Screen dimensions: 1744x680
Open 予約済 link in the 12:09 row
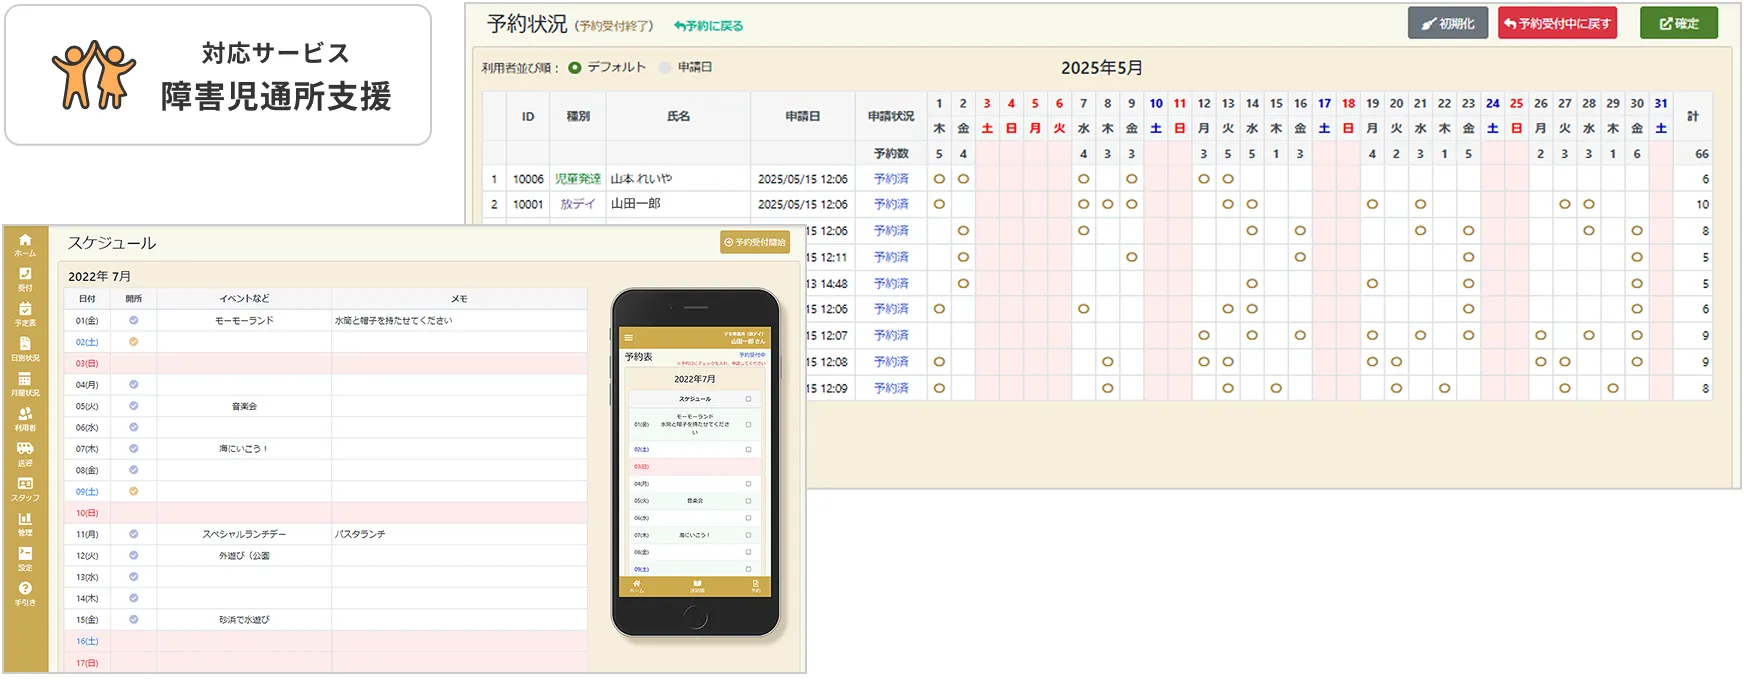tap(891, 388)
